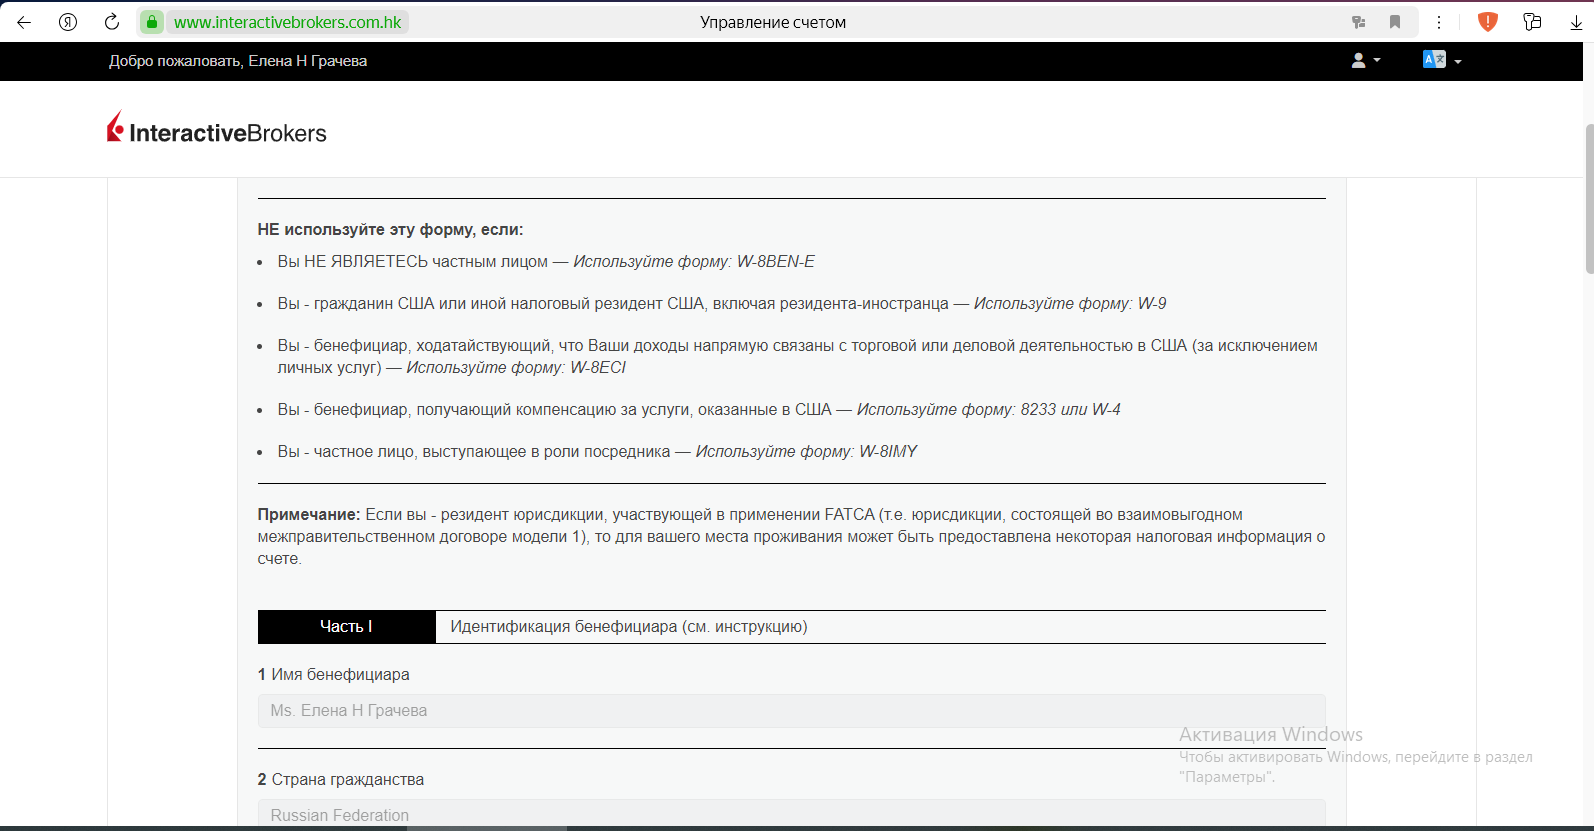The image size is (1594, 831).
Task: Click the www.interactivebrokers.com.hk address
Action: click(288, 22)
